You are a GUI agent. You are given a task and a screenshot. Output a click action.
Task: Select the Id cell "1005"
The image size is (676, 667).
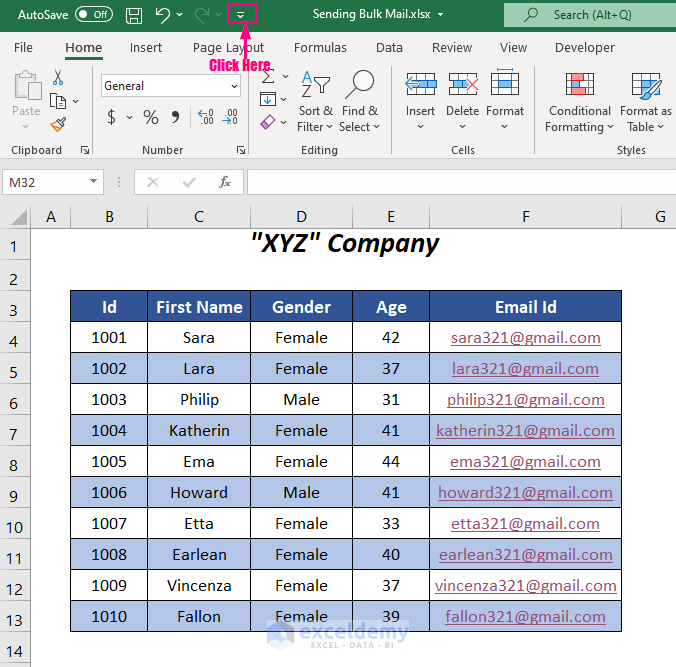tap(109, 462)
